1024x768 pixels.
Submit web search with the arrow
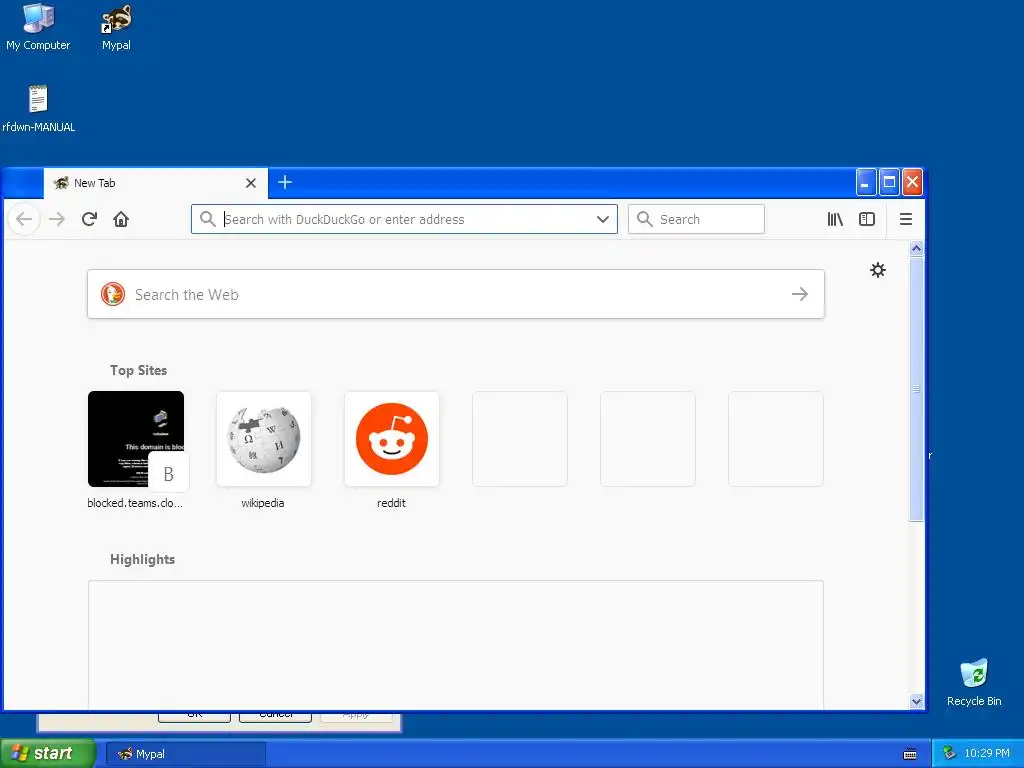tap(800, 295)
